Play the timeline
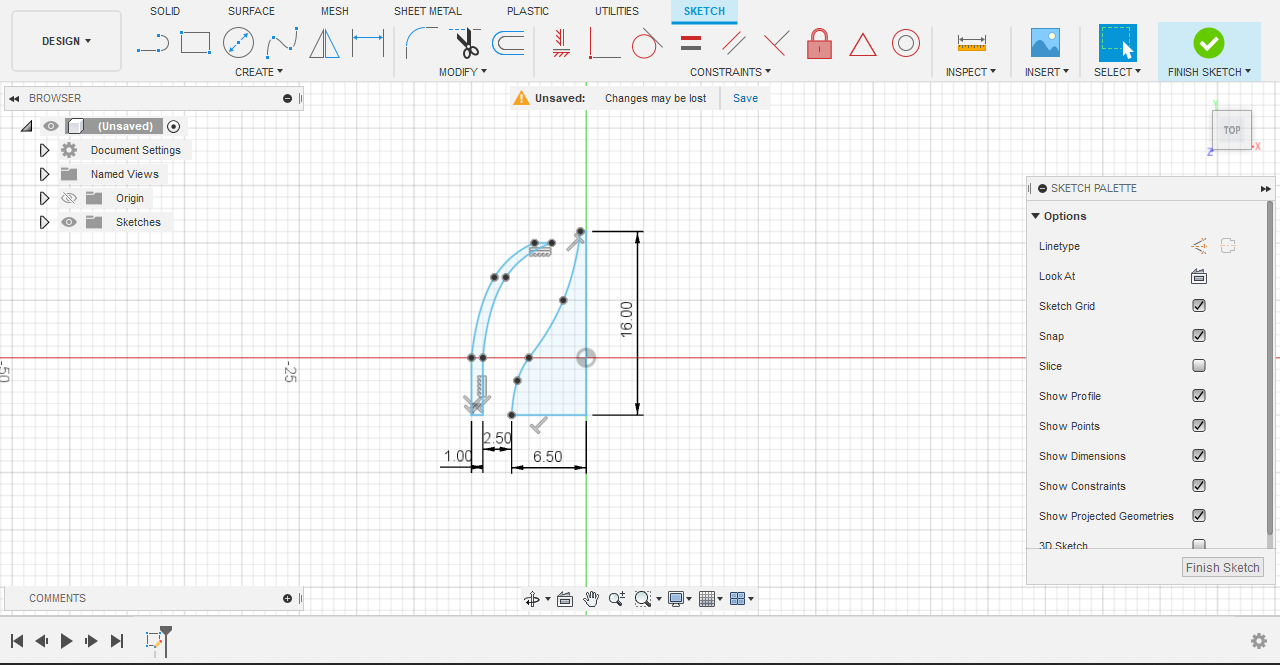 [x=66, y=641]
